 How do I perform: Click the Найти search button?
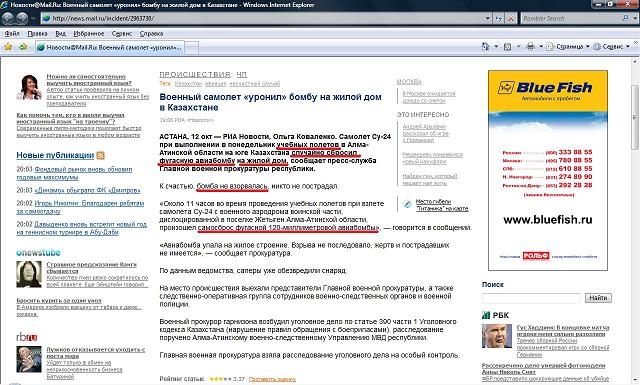(x=598, y=298)
